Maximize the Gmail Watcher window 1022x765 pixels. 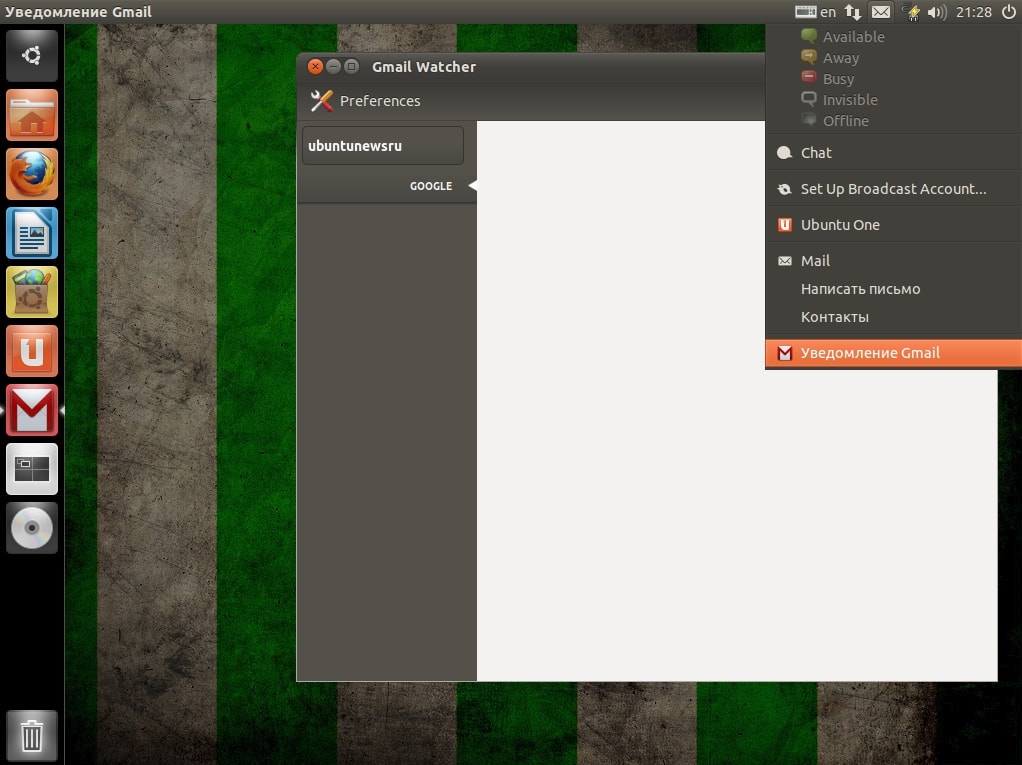[351, 66]
